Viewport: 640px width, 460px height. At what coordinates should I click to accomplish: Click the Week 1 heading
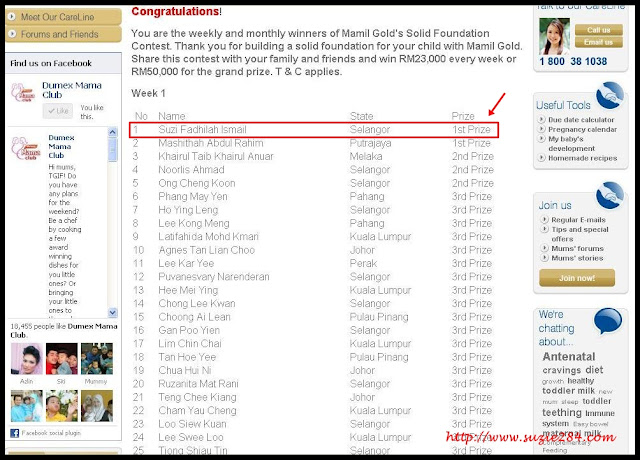coord(148,93)
